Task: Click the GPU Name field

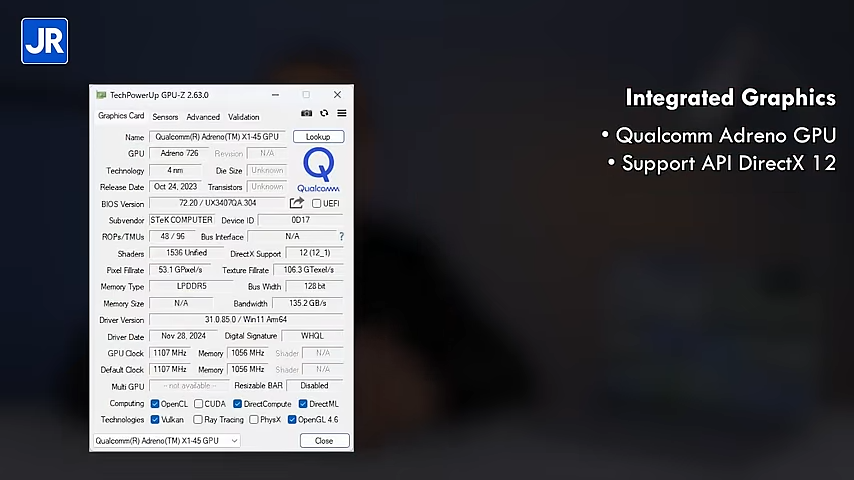Action: tap(217, 137)
